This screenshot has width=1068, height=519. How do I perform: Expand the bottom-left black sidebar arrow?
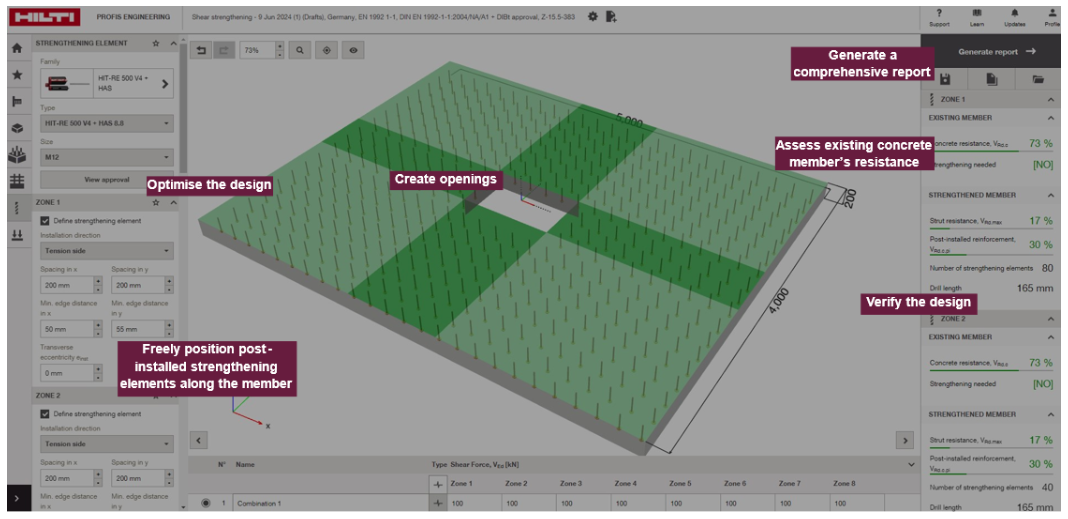[18, 499]
